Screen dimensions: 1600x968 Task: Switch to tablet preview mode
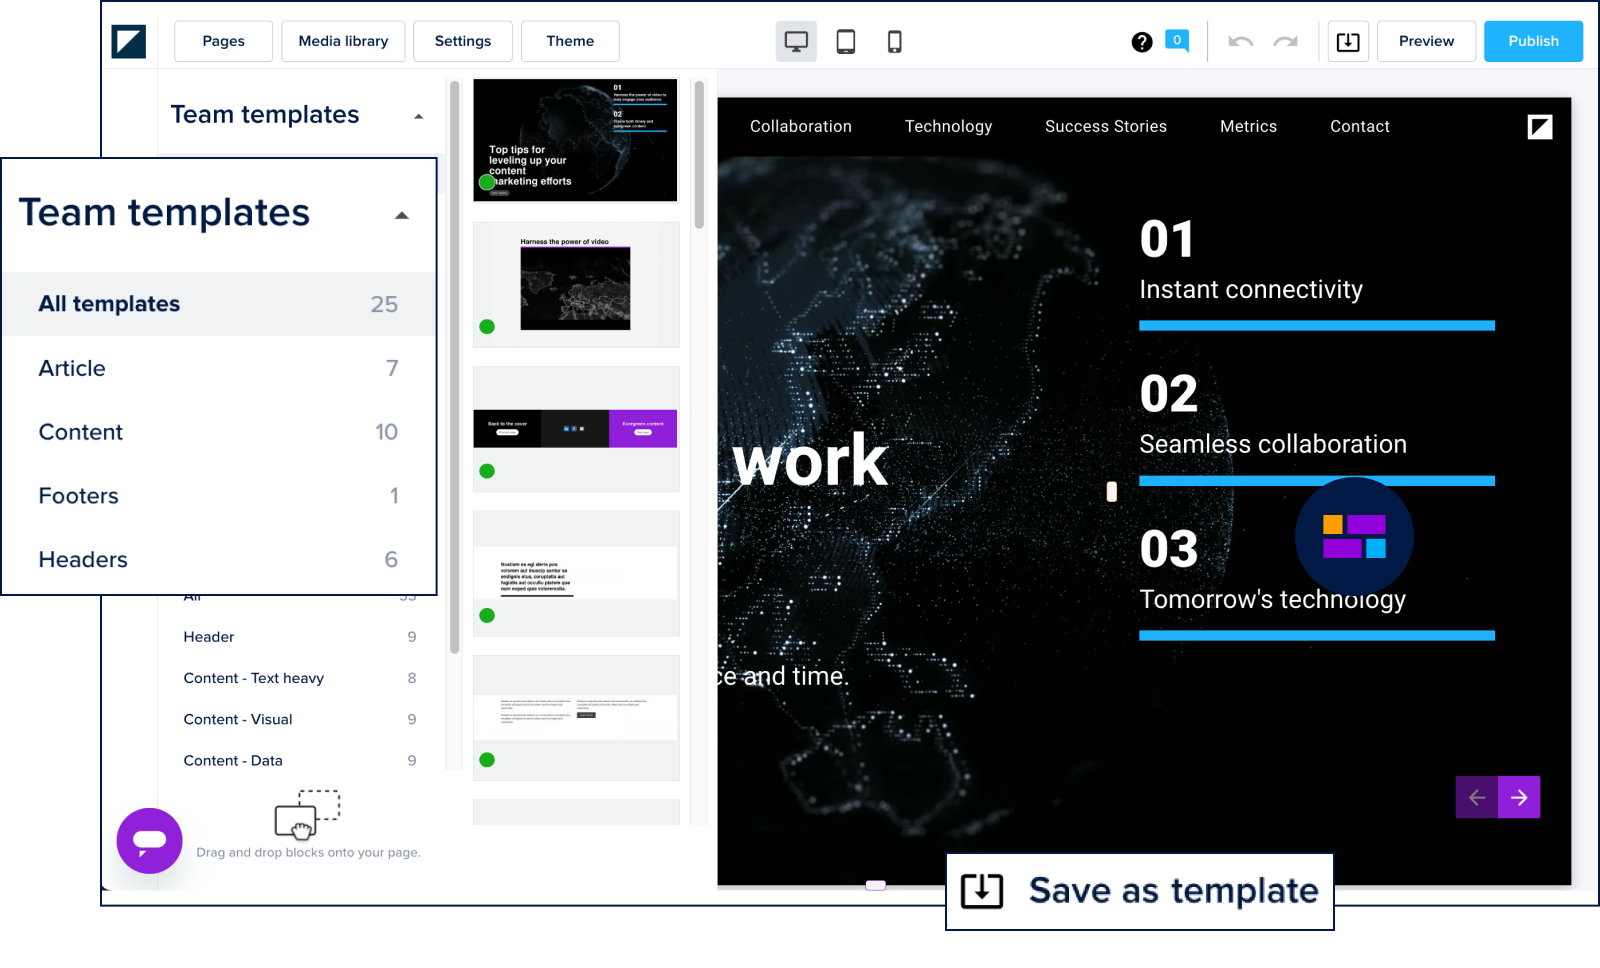(x=846, y=41)
